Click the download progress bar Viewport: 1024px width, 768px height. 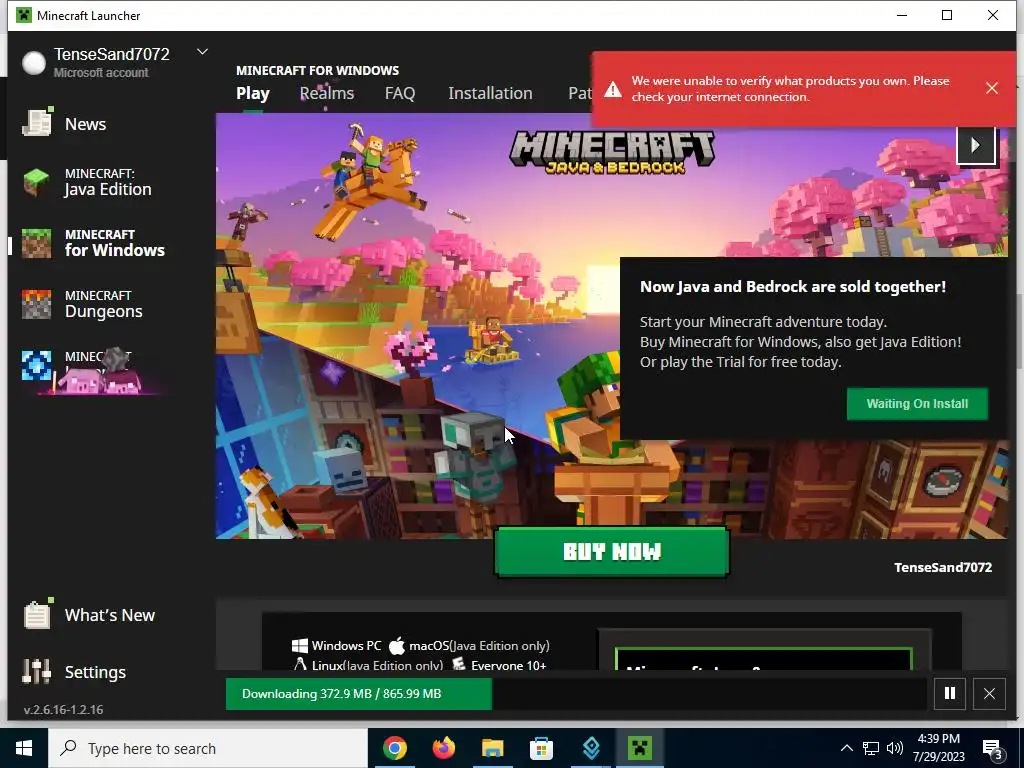click(576, 694)
